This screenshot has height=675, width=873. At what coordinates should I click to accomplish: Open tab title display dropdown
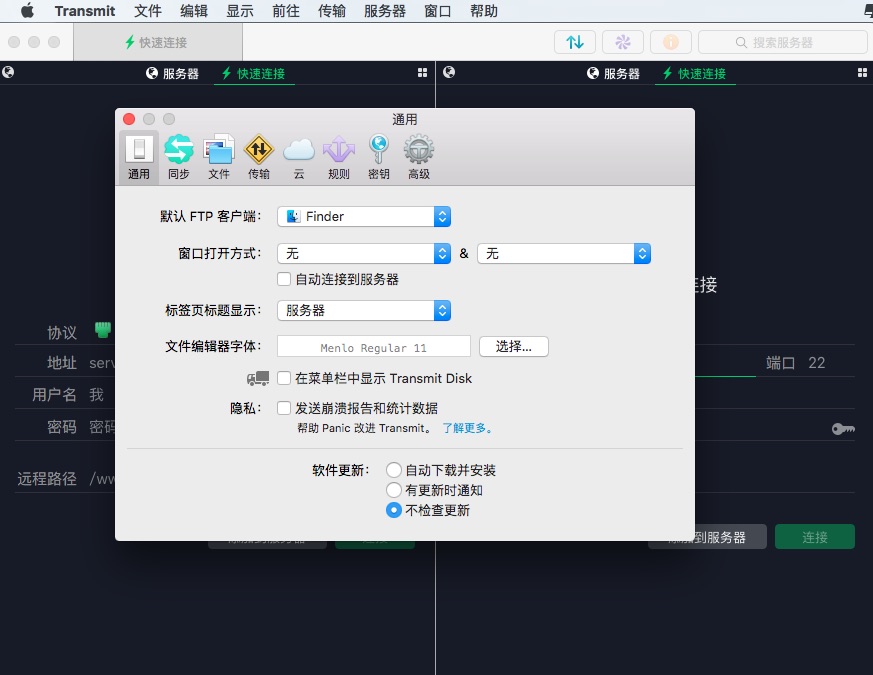tap(364, 311)
